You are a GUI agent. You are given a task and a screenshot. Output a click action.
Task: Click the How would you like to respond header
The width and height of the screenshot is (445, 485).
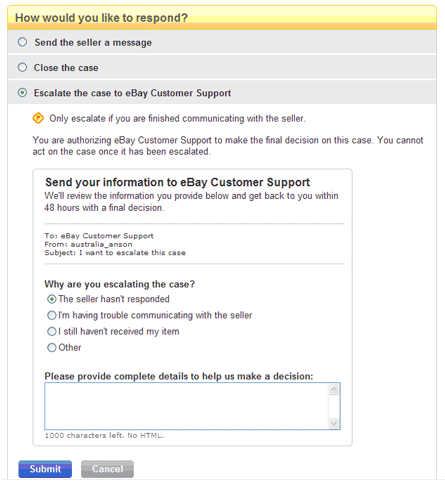(x=101, y=18)
